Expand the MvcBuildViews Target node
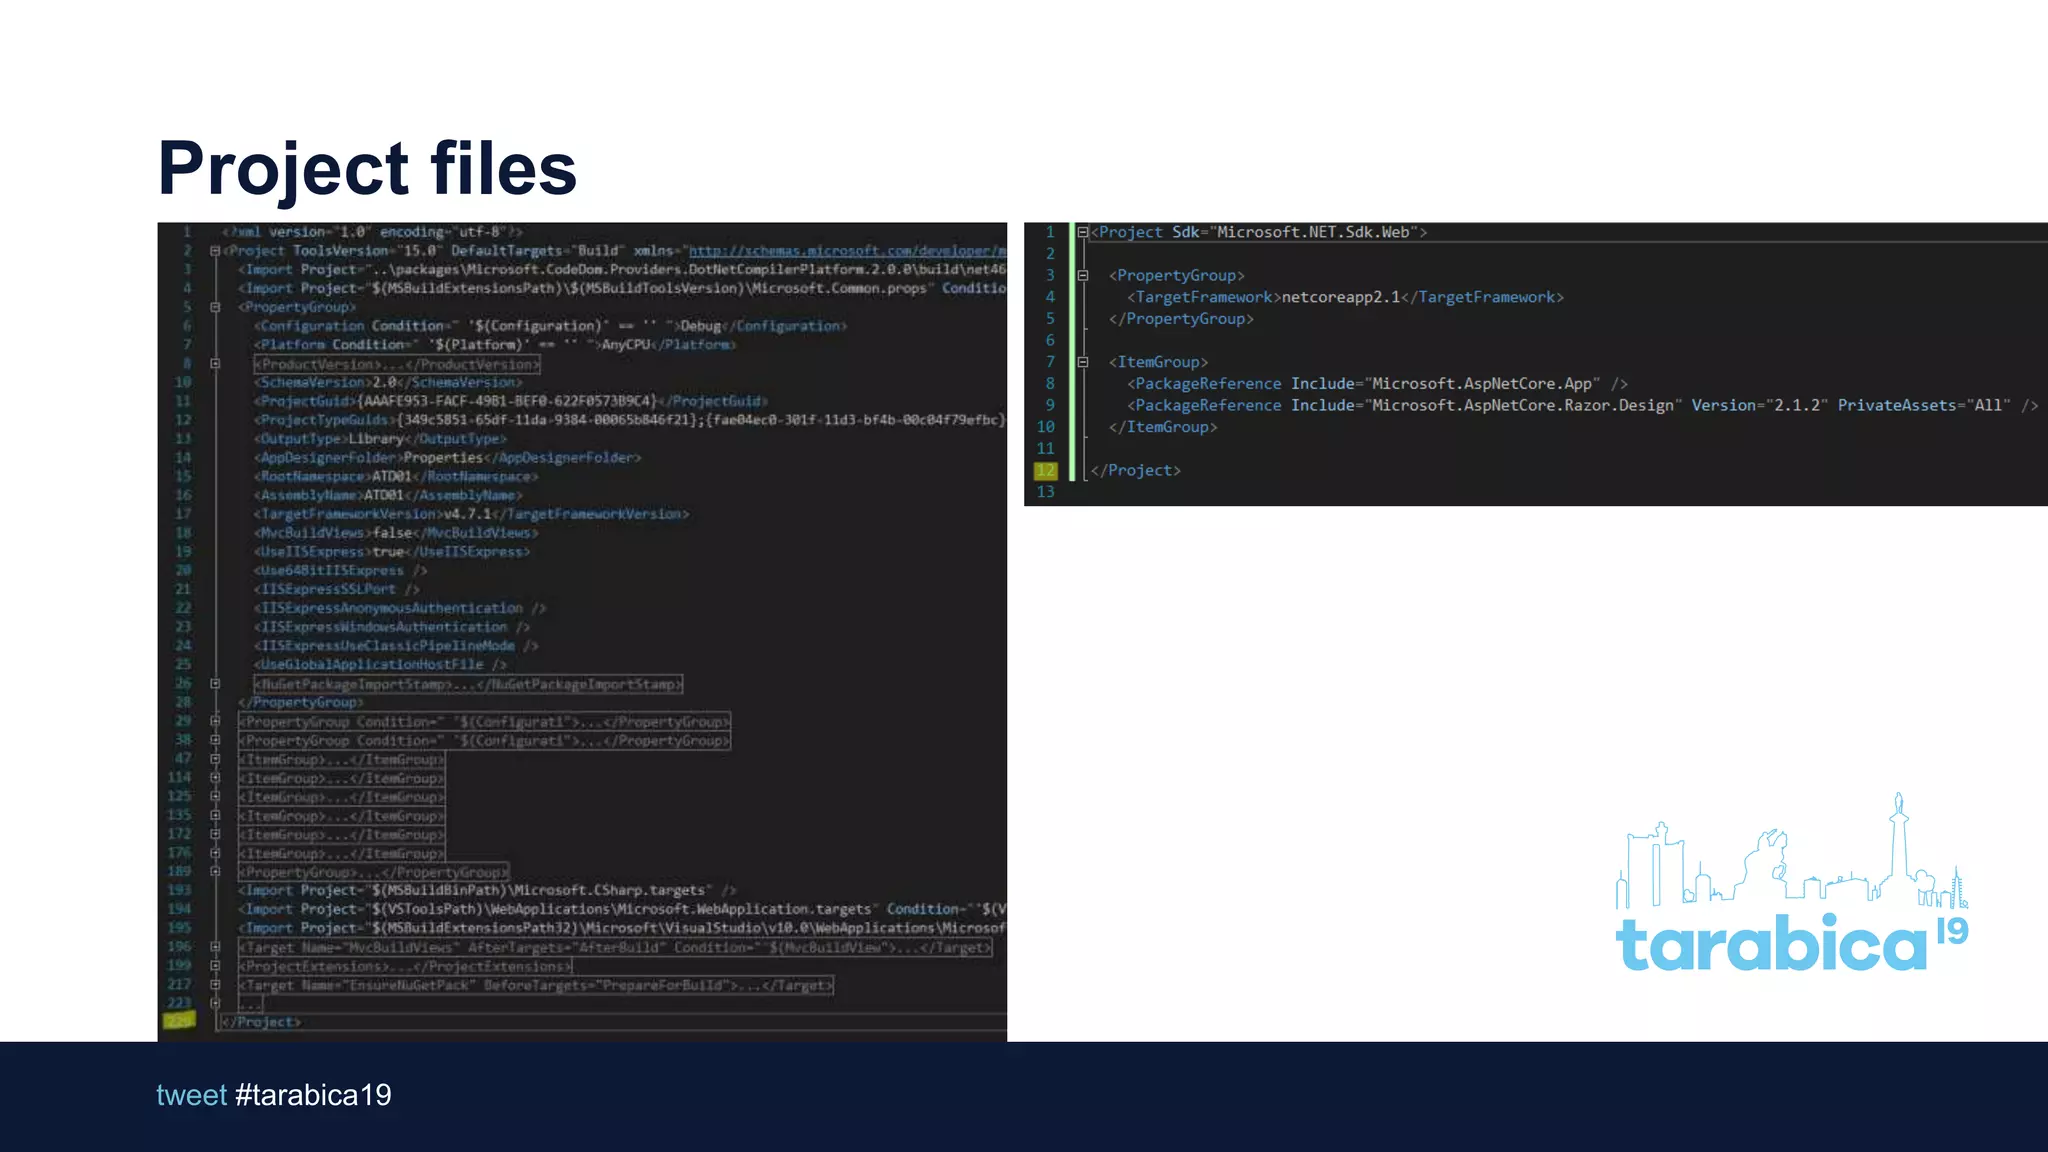Viewport: 2048px width, 1152px height. click(215, 947)
